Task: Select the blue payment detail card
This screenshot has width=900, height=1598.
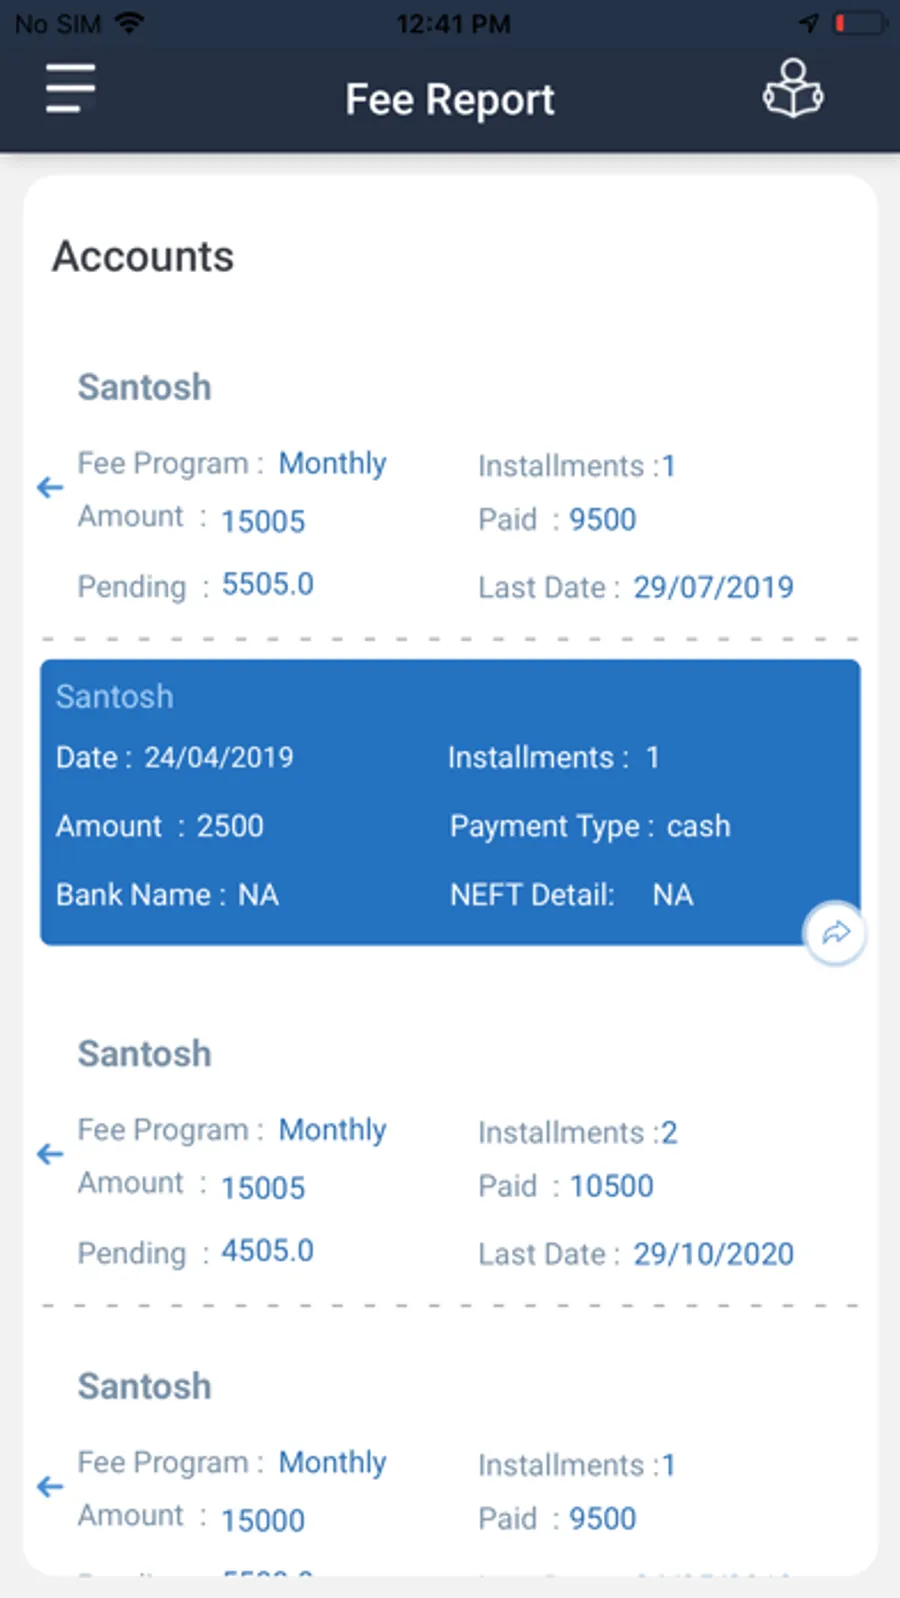Action: (450, 800)
